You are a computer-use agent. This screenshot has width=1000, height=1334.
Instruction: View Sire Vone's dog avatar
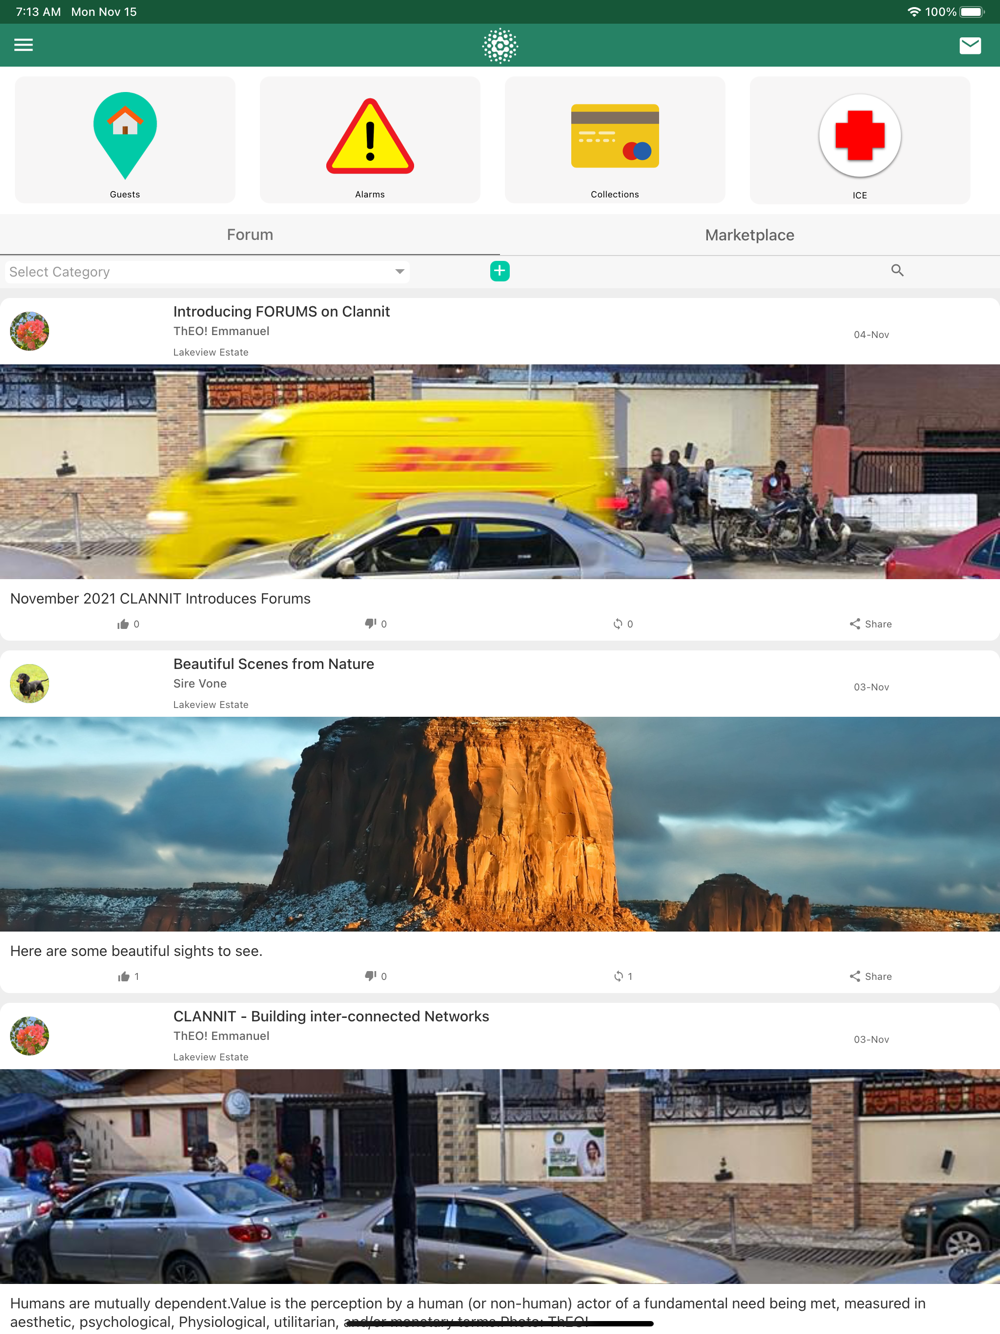pos(30,683)
